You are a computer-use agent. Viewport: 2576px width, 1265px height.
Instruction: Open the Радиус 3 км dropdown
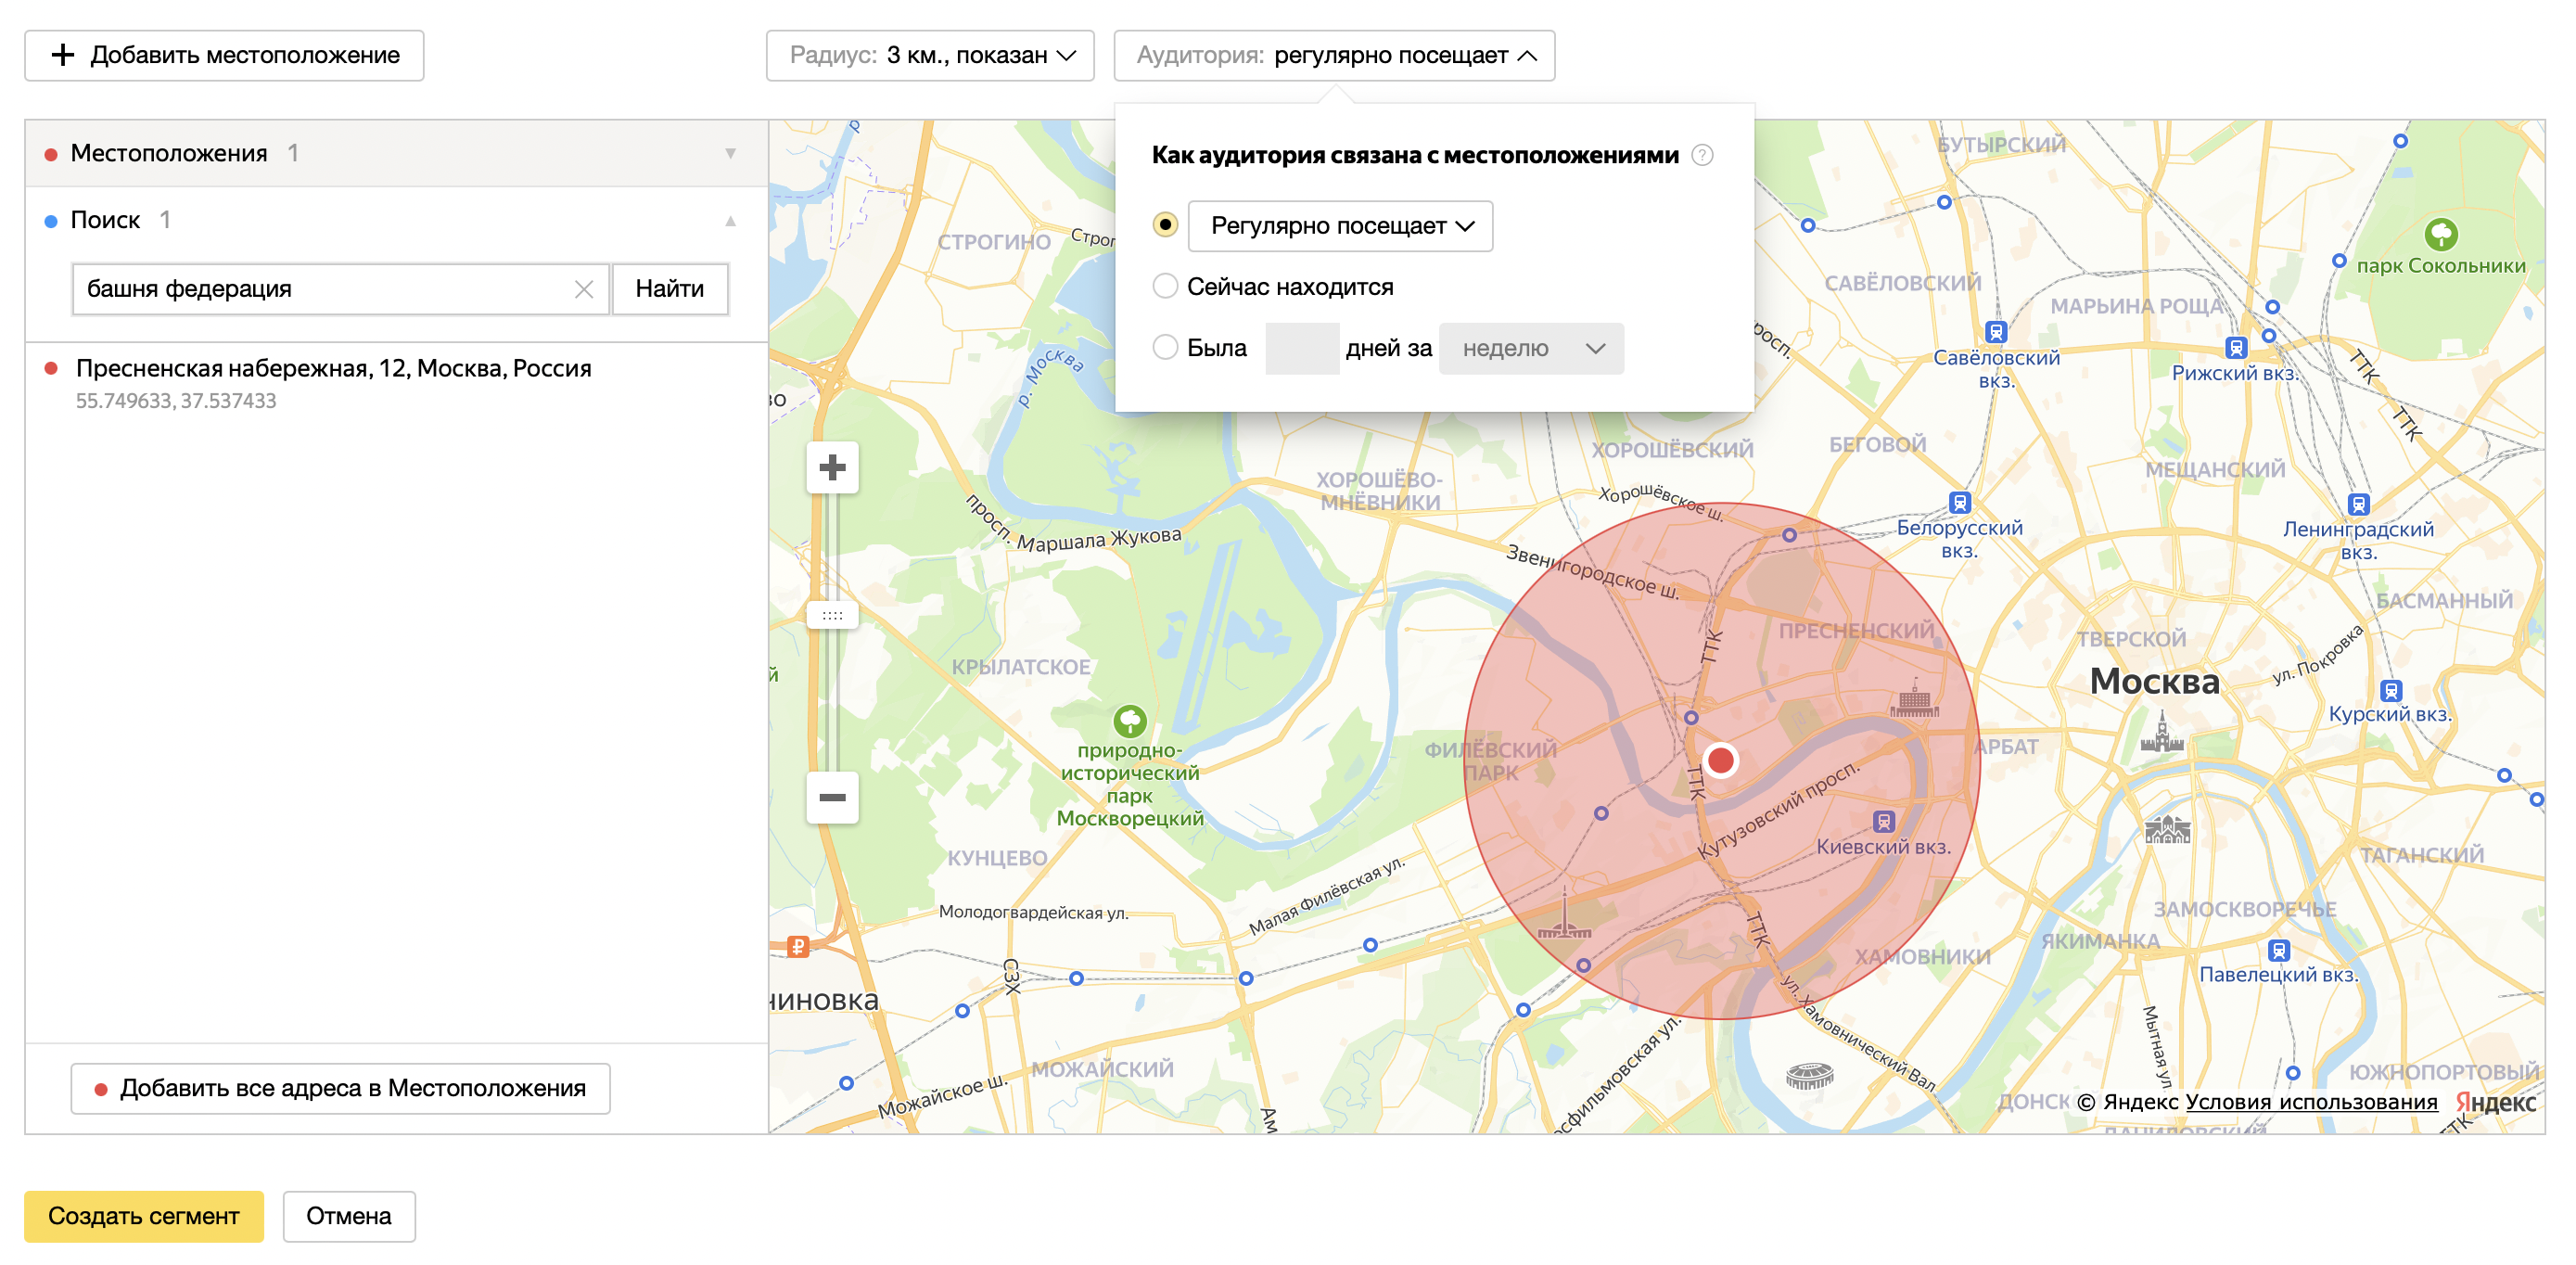point(930,56)
